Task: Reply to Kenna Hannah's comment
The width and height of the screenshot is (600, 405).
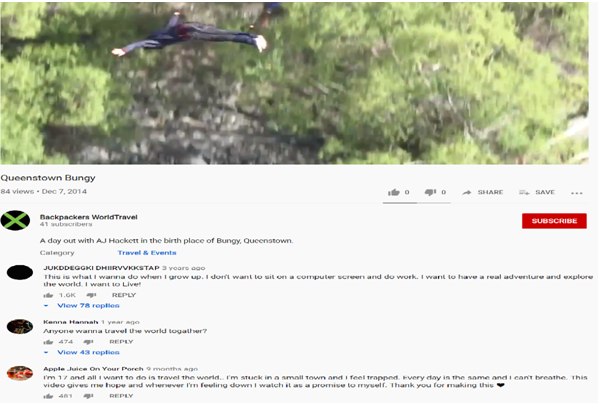Action: click(x=121, y=341)
